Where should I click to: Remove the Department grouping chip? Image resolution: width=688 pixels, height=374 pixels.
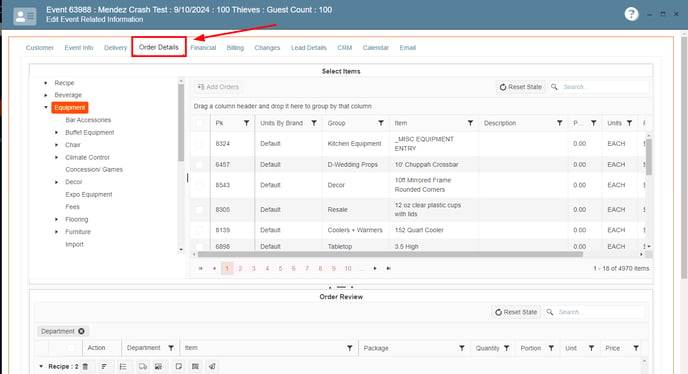tap(81, 331)
